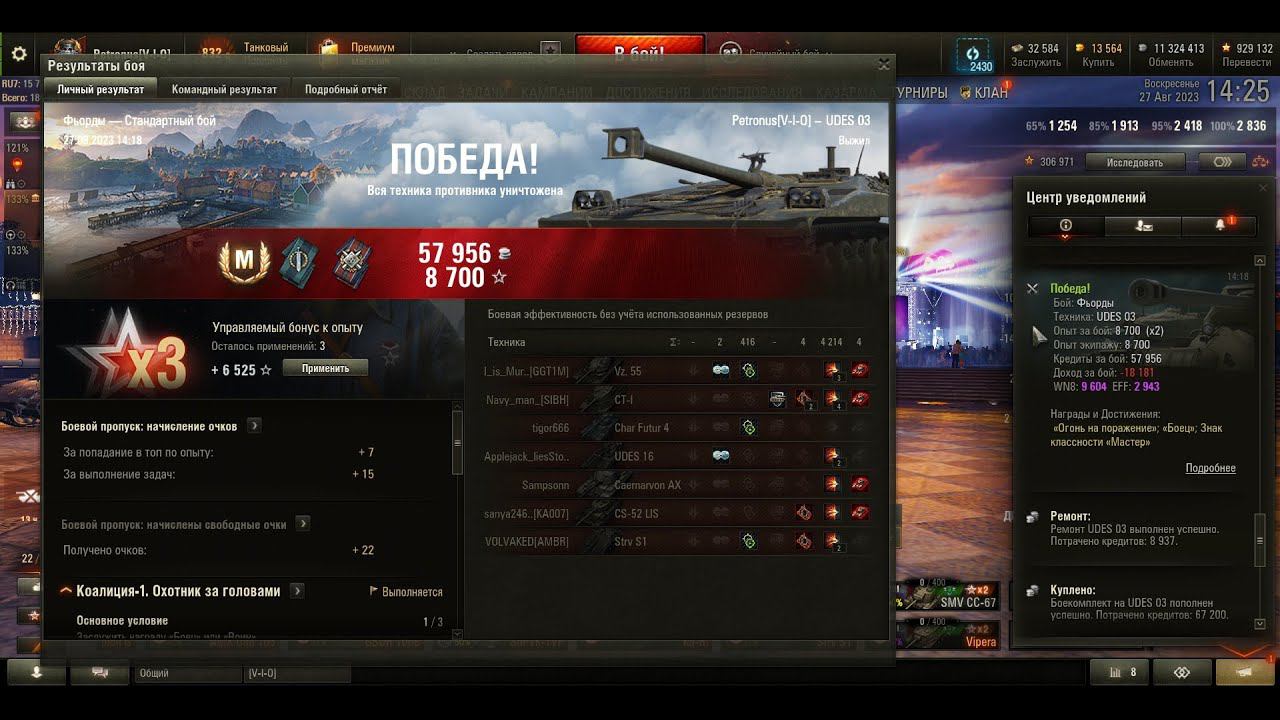This screenshot has height=720, width=1280.
Task: Open the bell alerts filter in notification center
Action: 1219,226
